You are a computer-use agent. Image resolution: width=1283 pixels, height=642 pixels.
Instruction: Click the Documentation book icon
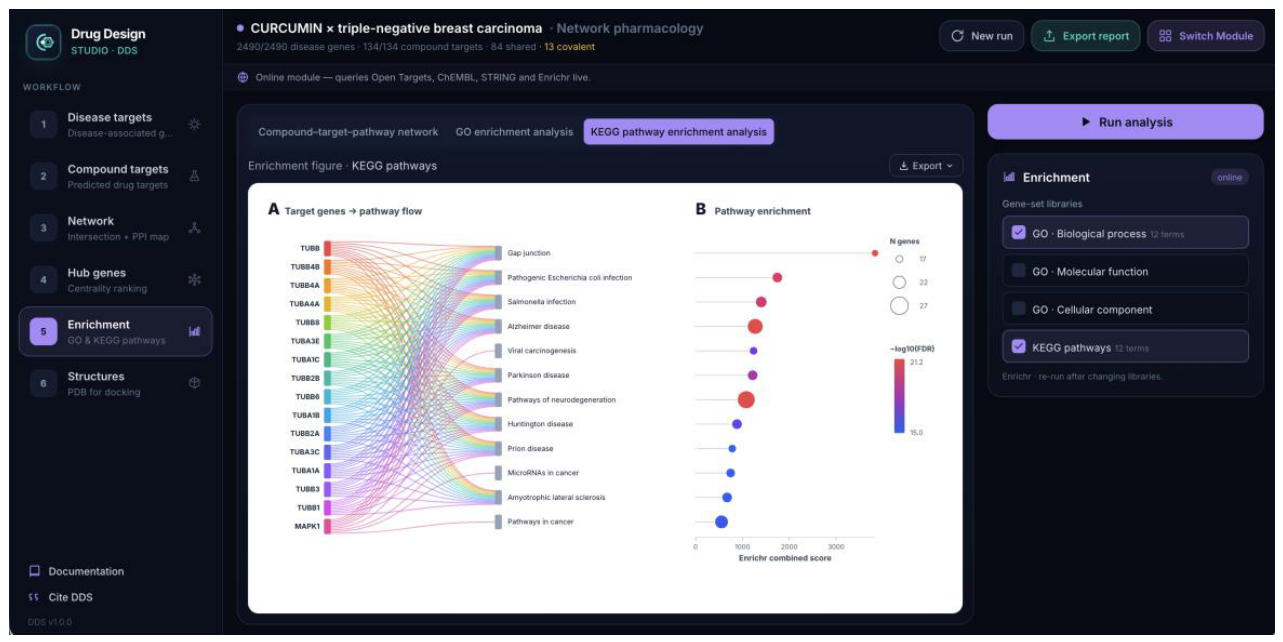tap(34, 571)
